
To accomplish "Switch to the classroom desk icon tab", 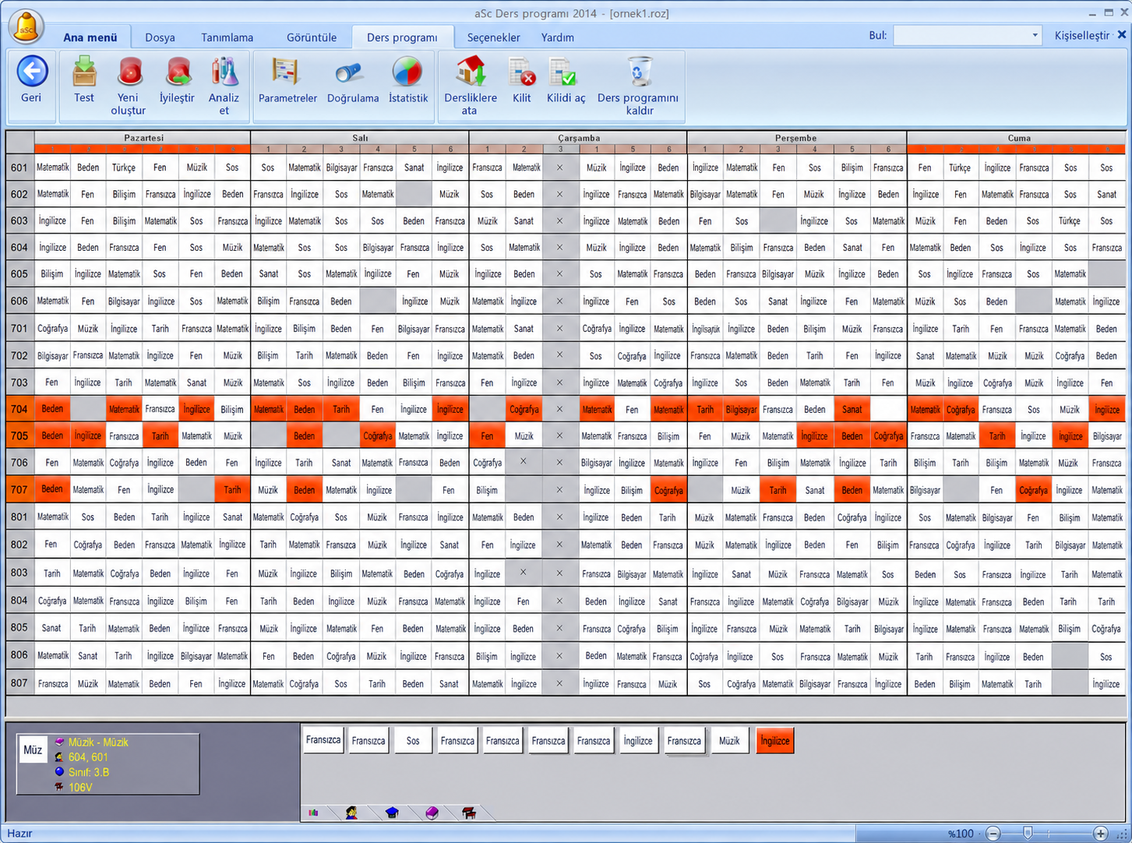I will click(x=469, y=813).
